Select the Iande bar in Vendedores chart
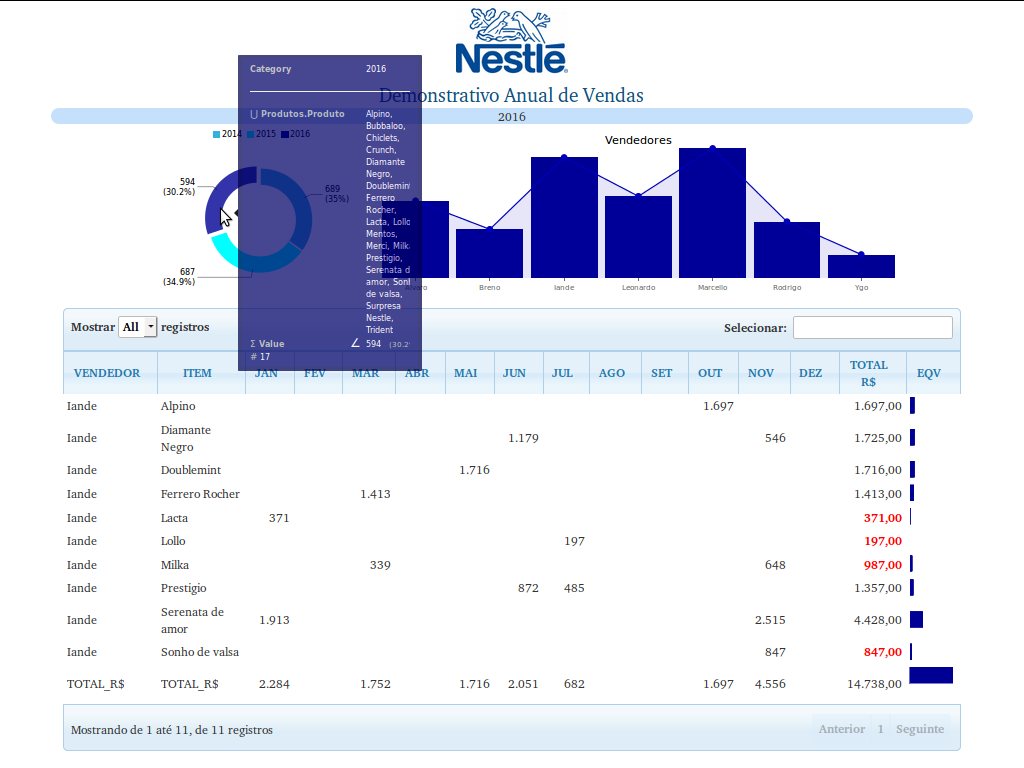 (564, 217)
